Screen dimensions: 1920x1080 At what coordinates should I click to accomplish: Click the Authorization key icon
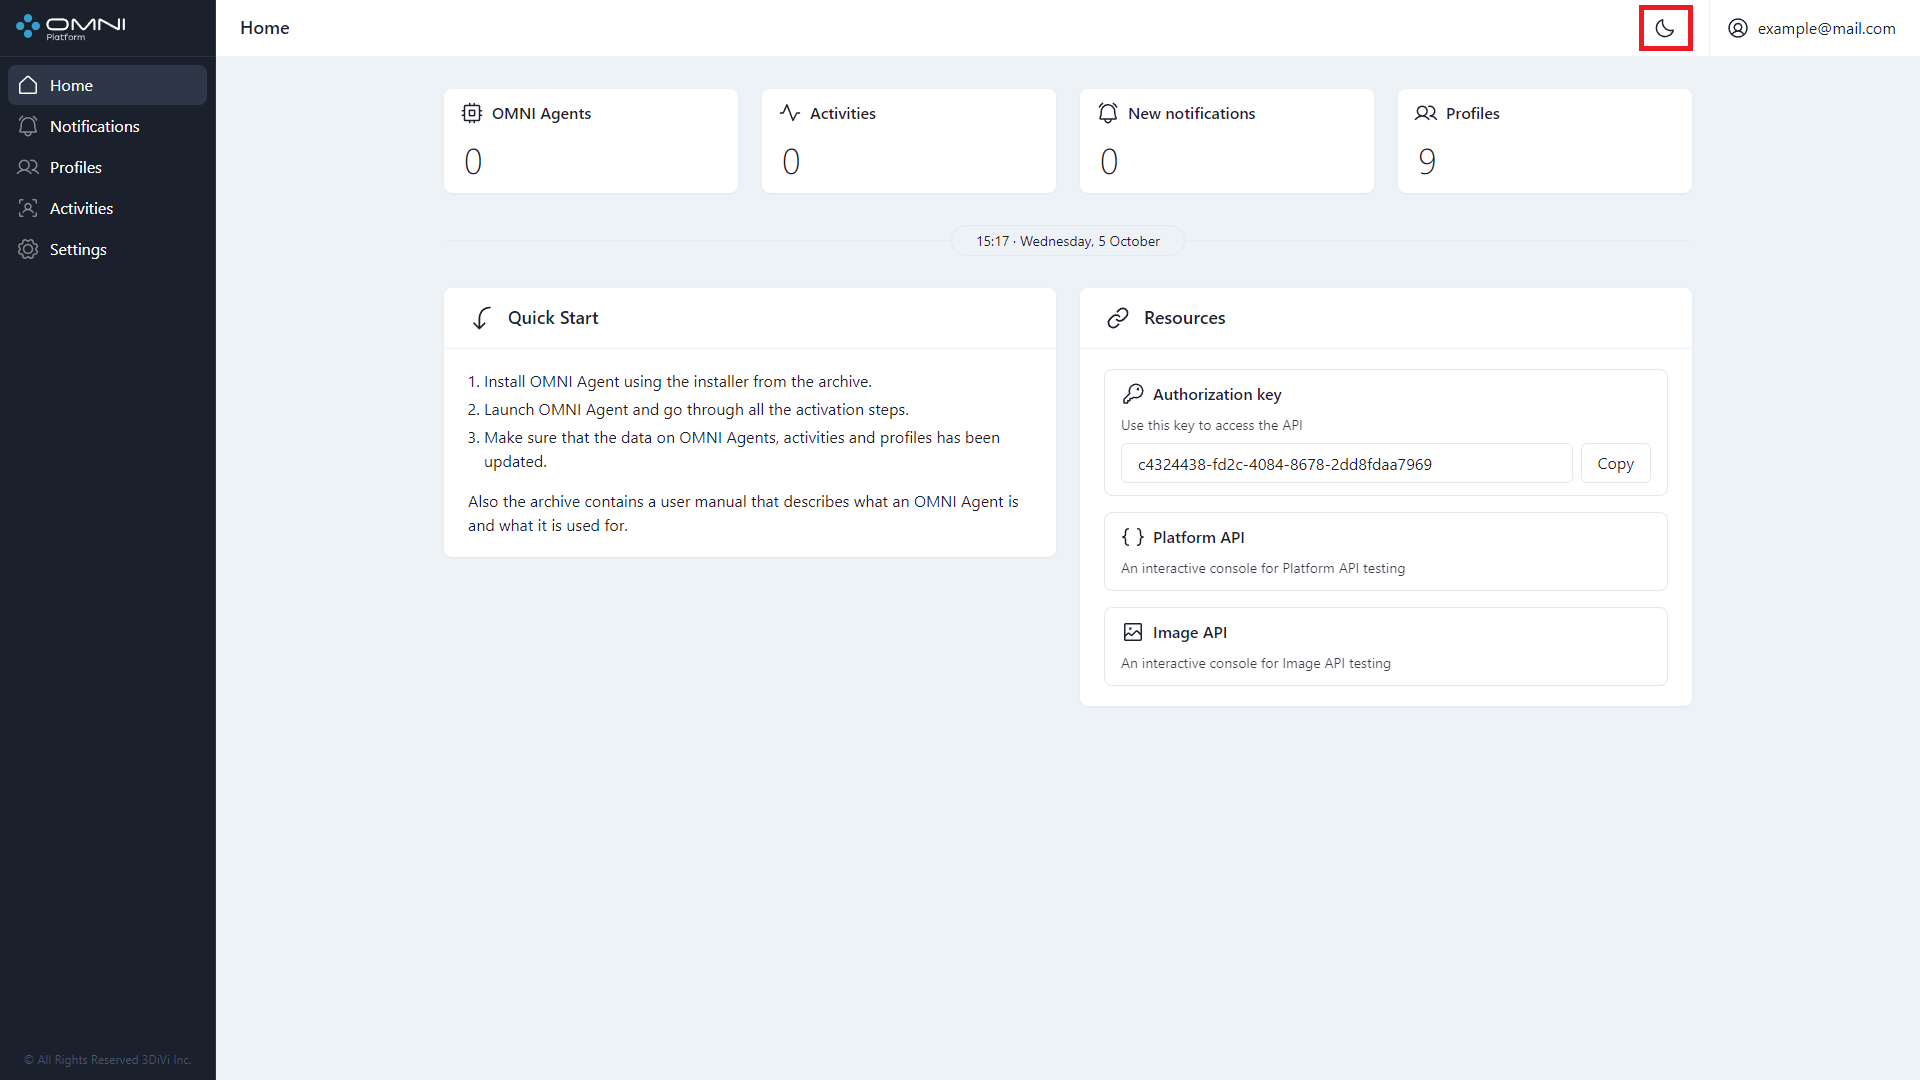(1132, 394)
